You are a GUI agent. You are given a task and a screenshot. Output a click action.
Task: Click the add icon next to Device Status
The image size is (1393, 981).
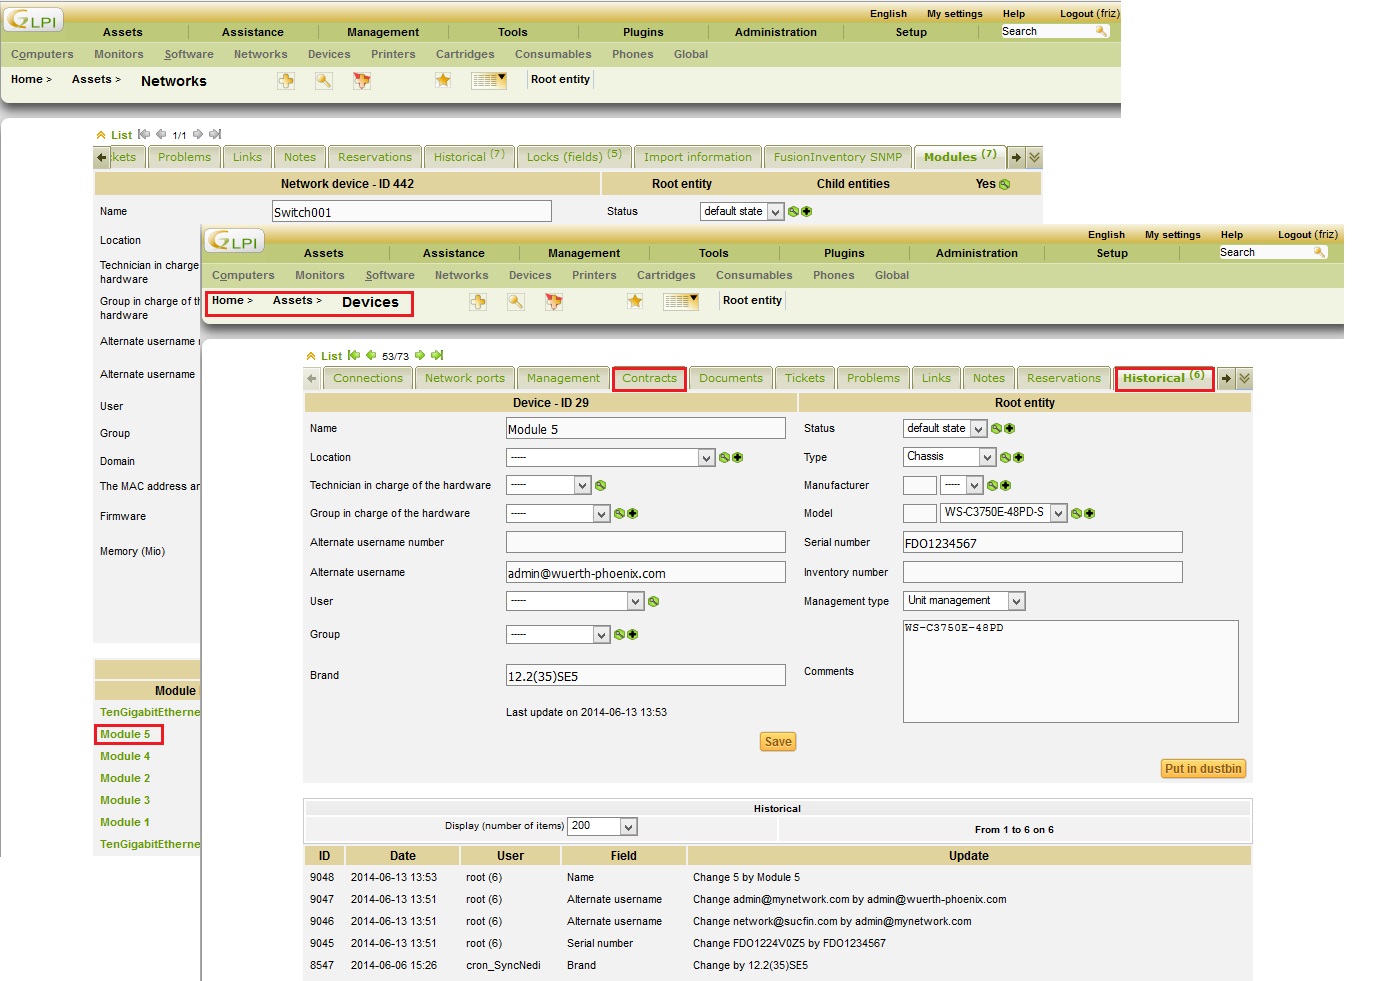tap(1010, 428)
